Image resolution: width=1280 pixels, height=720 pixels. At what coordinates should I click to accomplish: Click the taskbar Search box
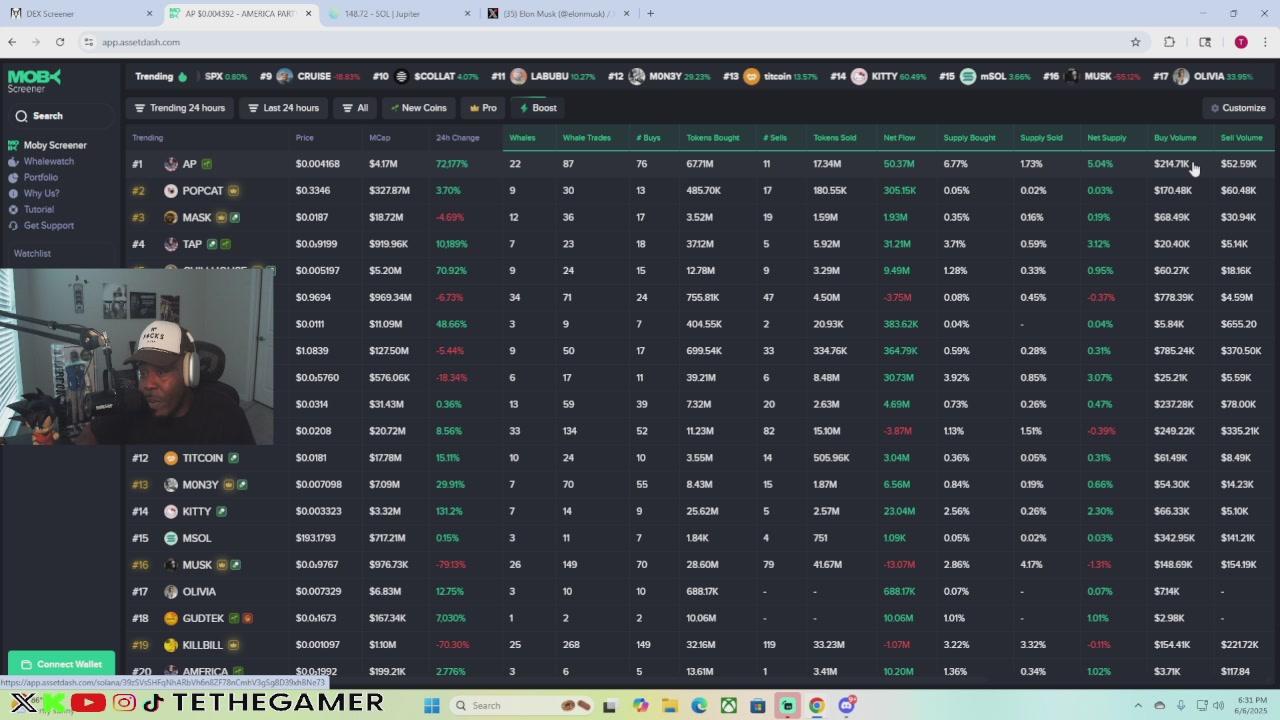[x=523, y=706]
